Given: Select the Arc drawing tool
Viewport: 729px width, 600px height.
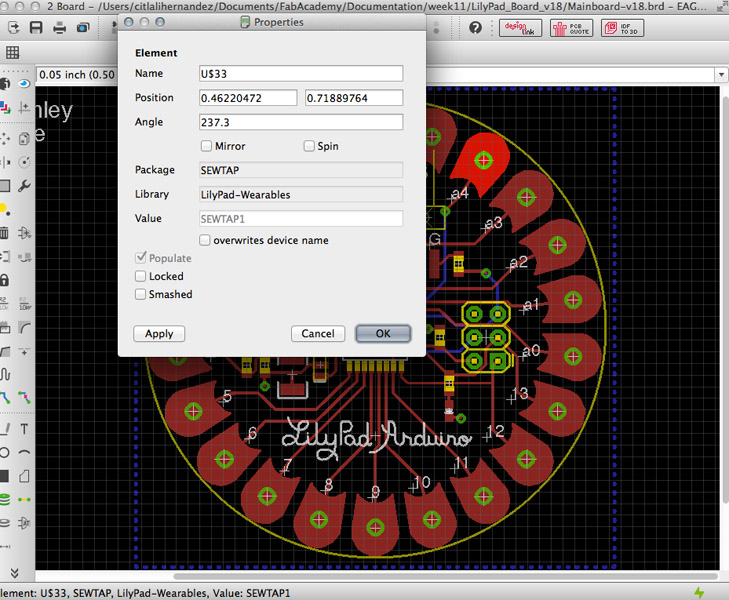Looking at the screenshot, I should (x=24, y=452).
